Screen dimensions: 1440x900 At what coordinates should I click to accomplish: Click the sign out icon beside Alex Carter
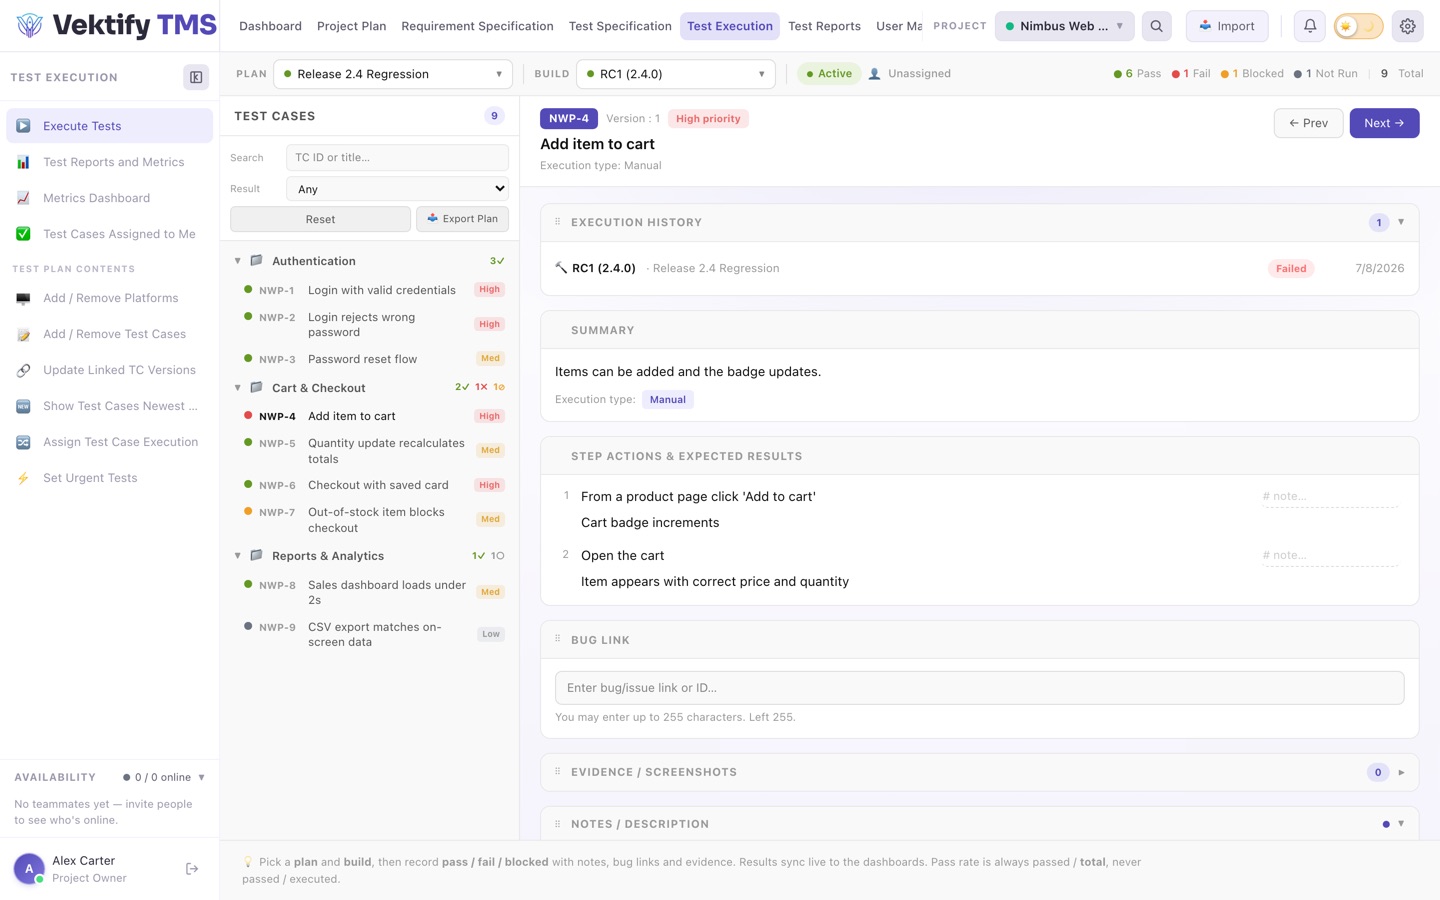point(192,869)
